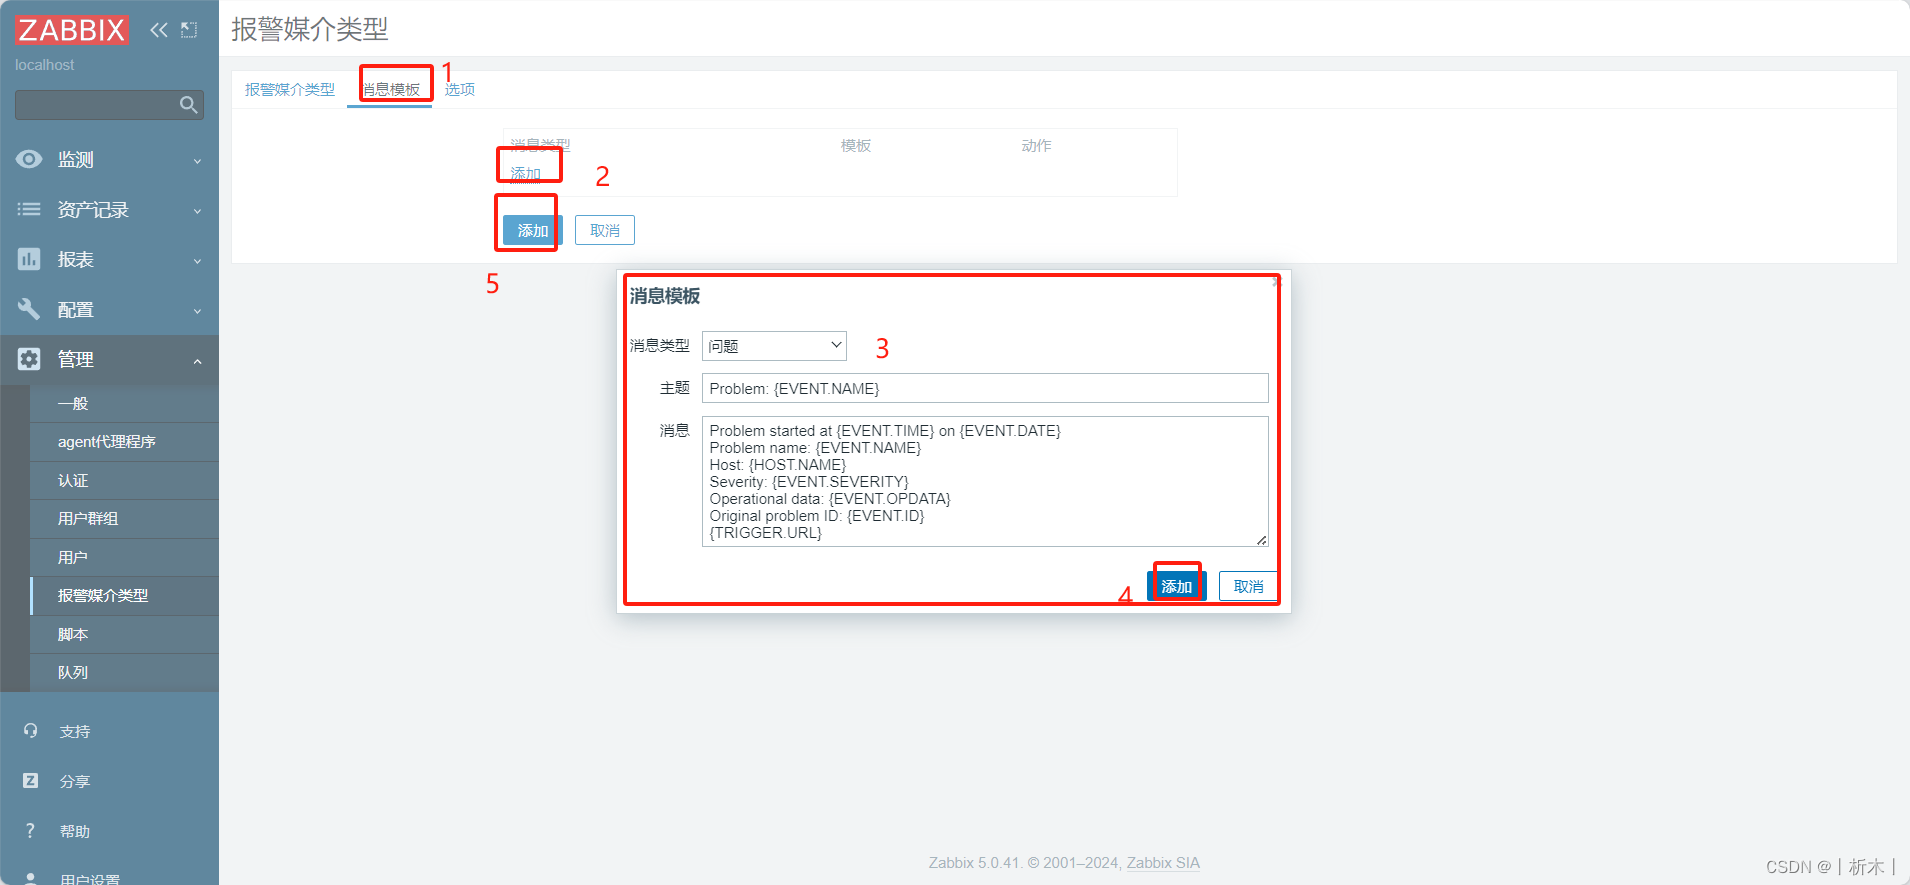This screenshot has width=1910, height=885.
Task: Open the 配置 wrench icon
Action: pos(29,309)
